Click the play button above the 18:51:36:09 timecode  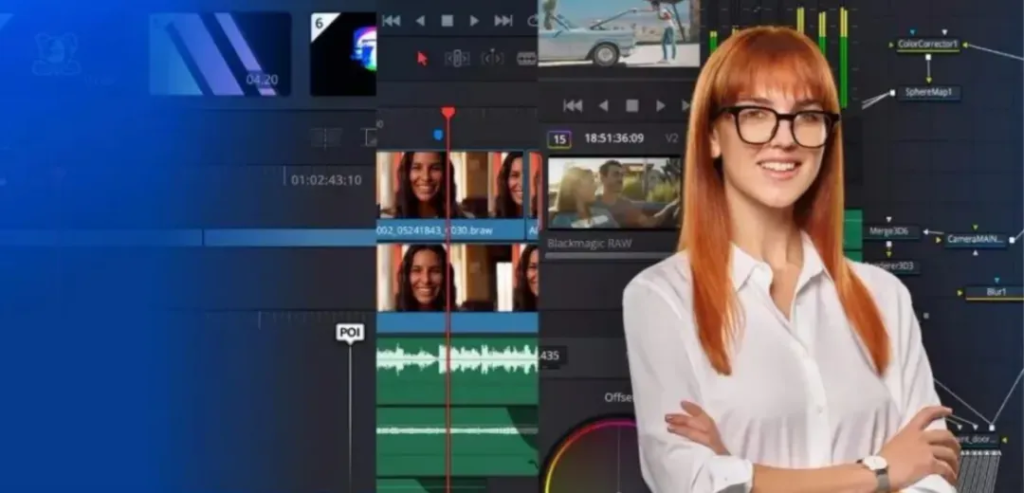660,106
